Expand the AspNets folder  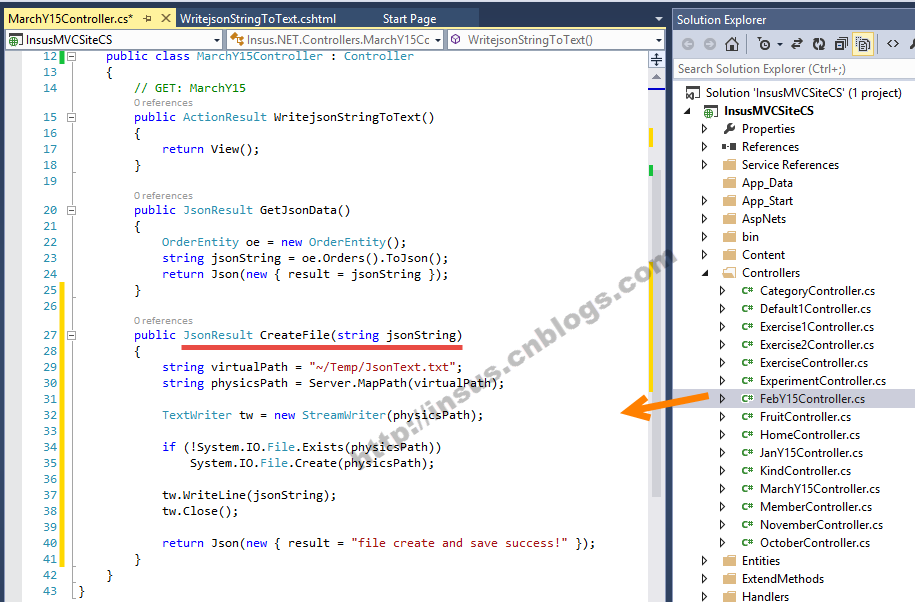[x=705, y=219]
